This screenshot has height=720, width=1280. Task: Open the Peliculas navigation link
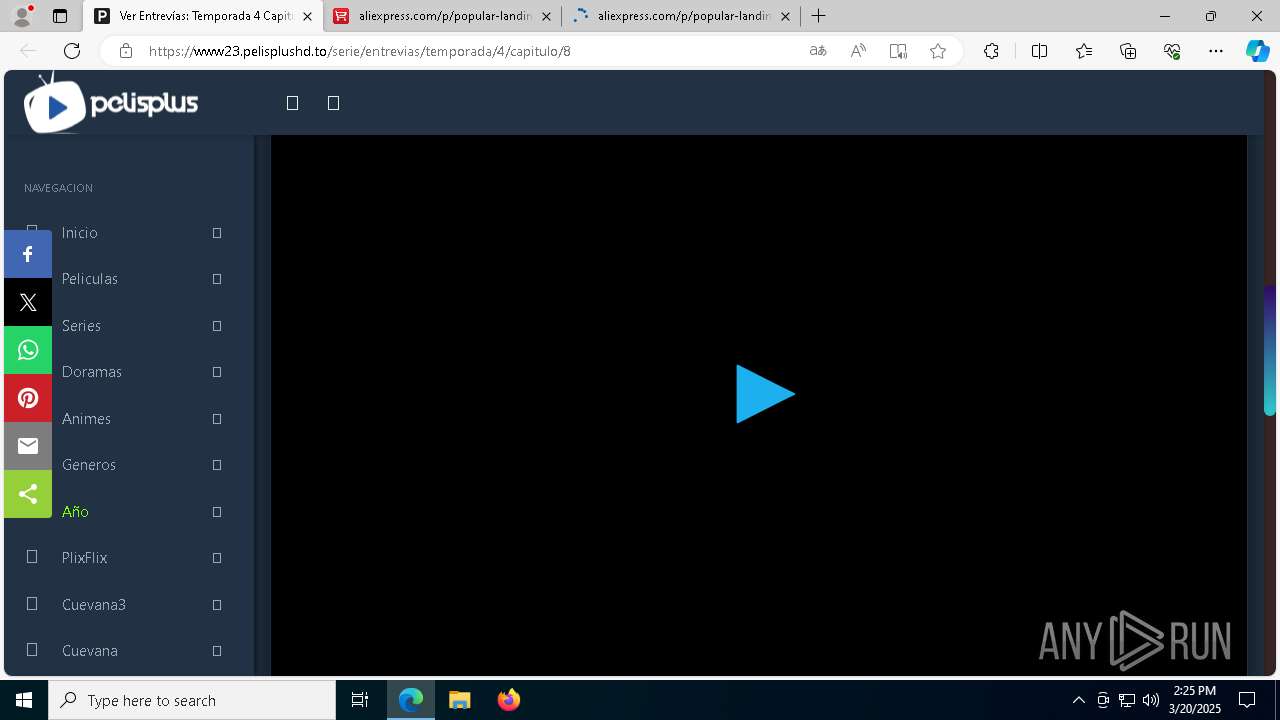click(90, 279)
